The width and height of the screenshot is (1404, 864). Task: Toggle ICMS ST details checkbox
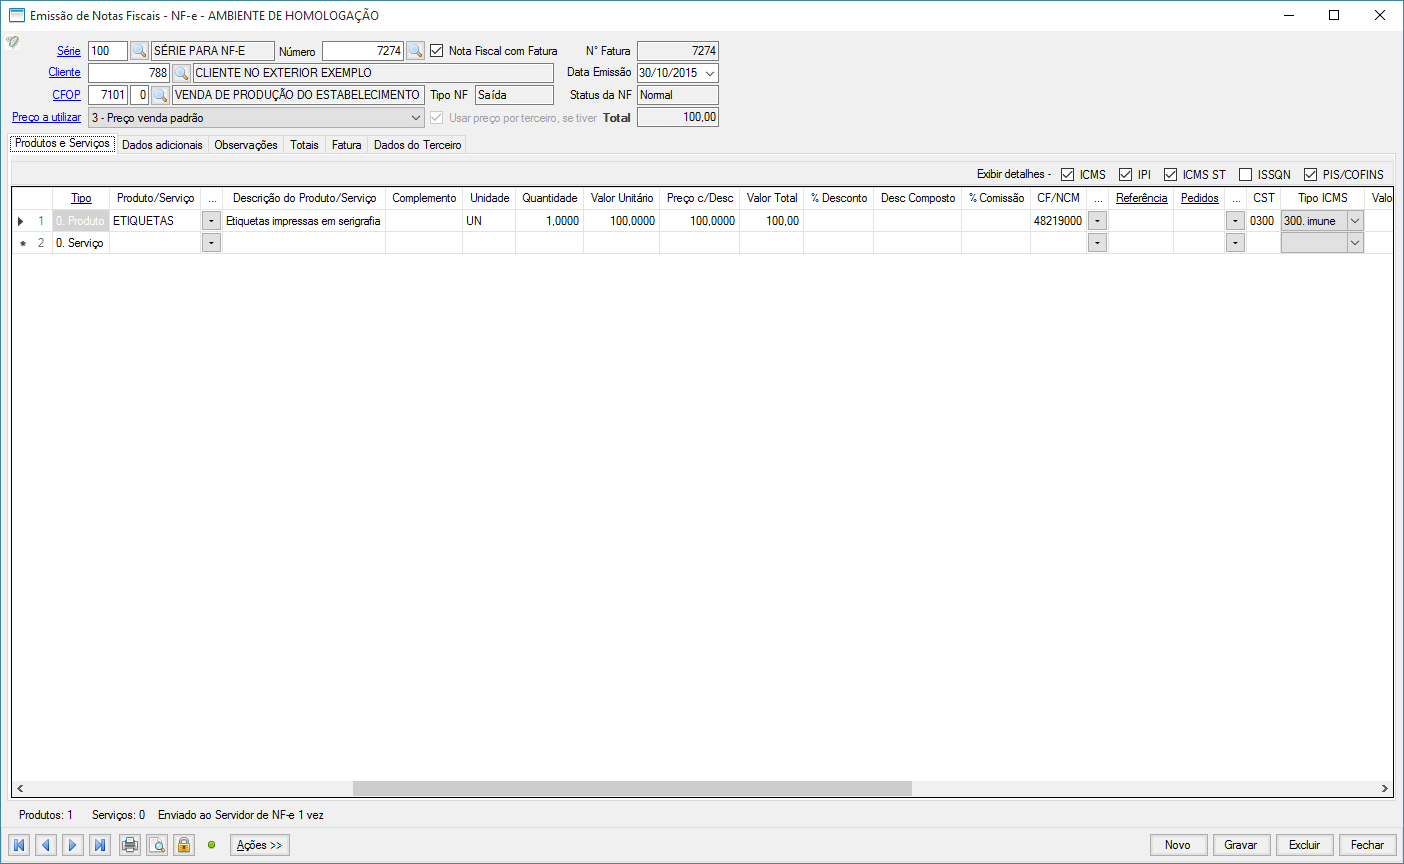pyautogui.click(x=1171, y=174)
